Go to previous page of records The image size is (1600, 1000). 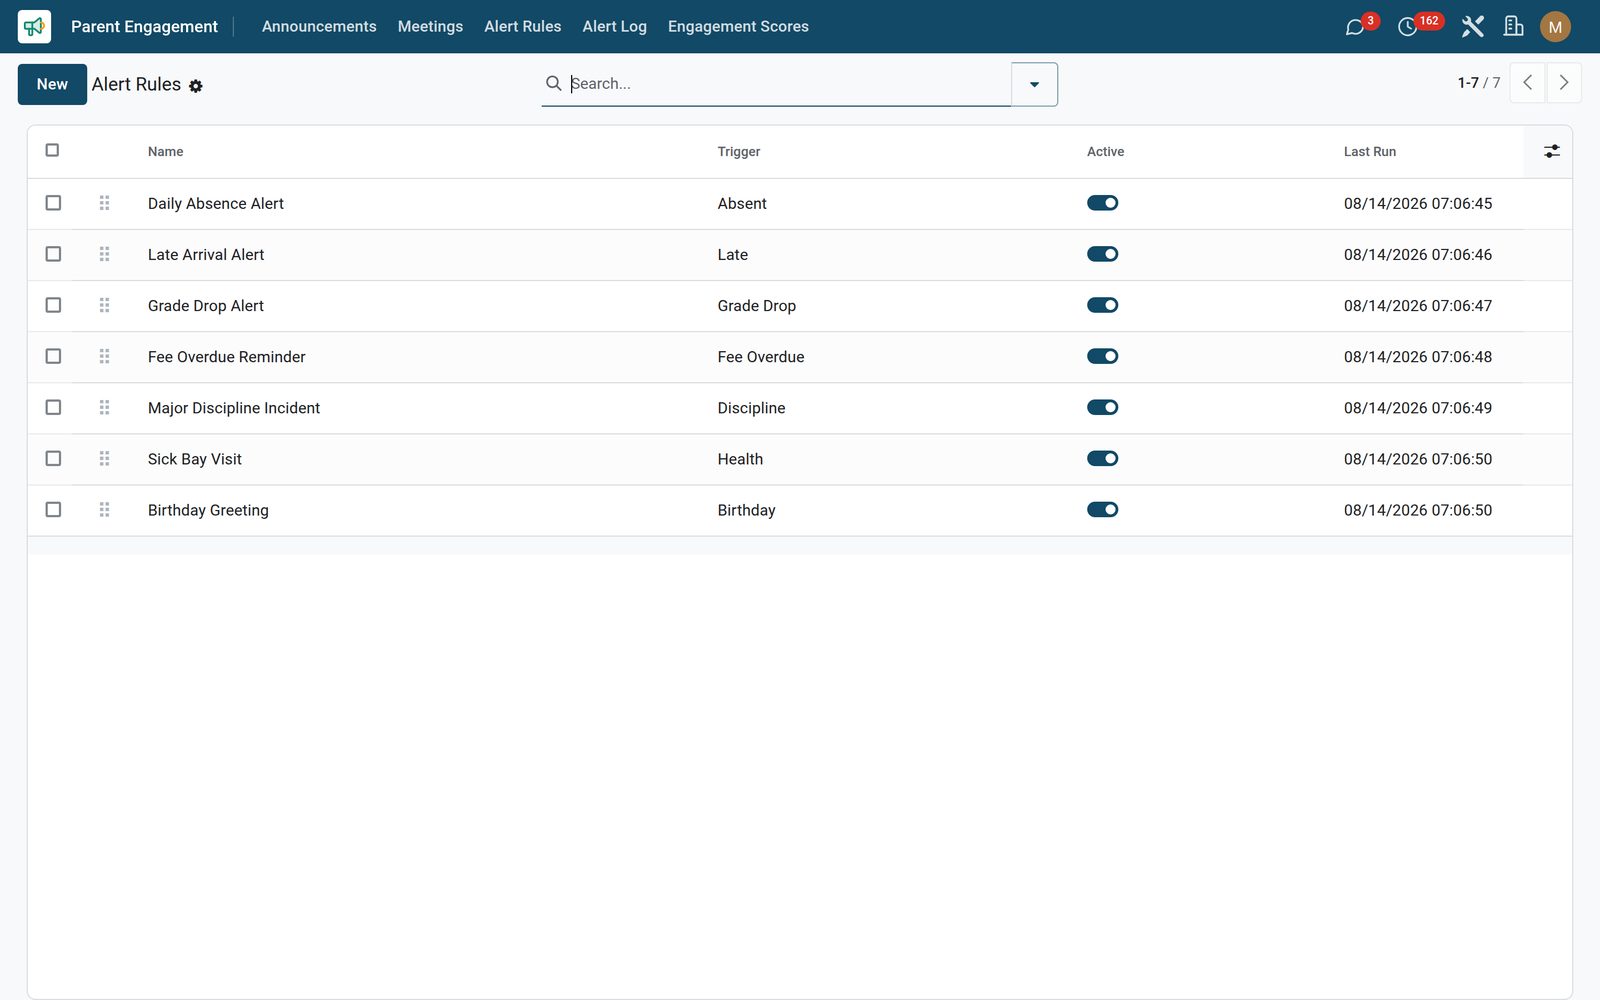click(x=1527, y=83)
